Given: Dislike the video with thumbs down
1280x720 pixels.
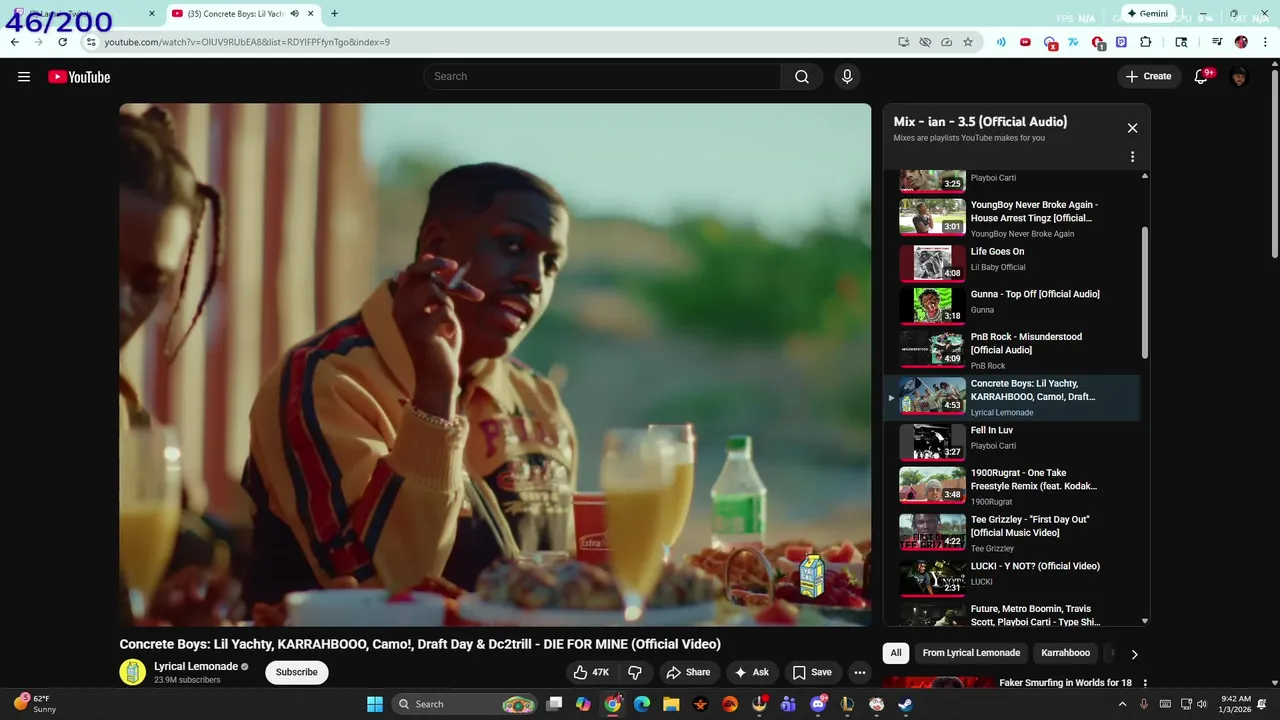Looking at the screenshot, I should tap(634, 672).
